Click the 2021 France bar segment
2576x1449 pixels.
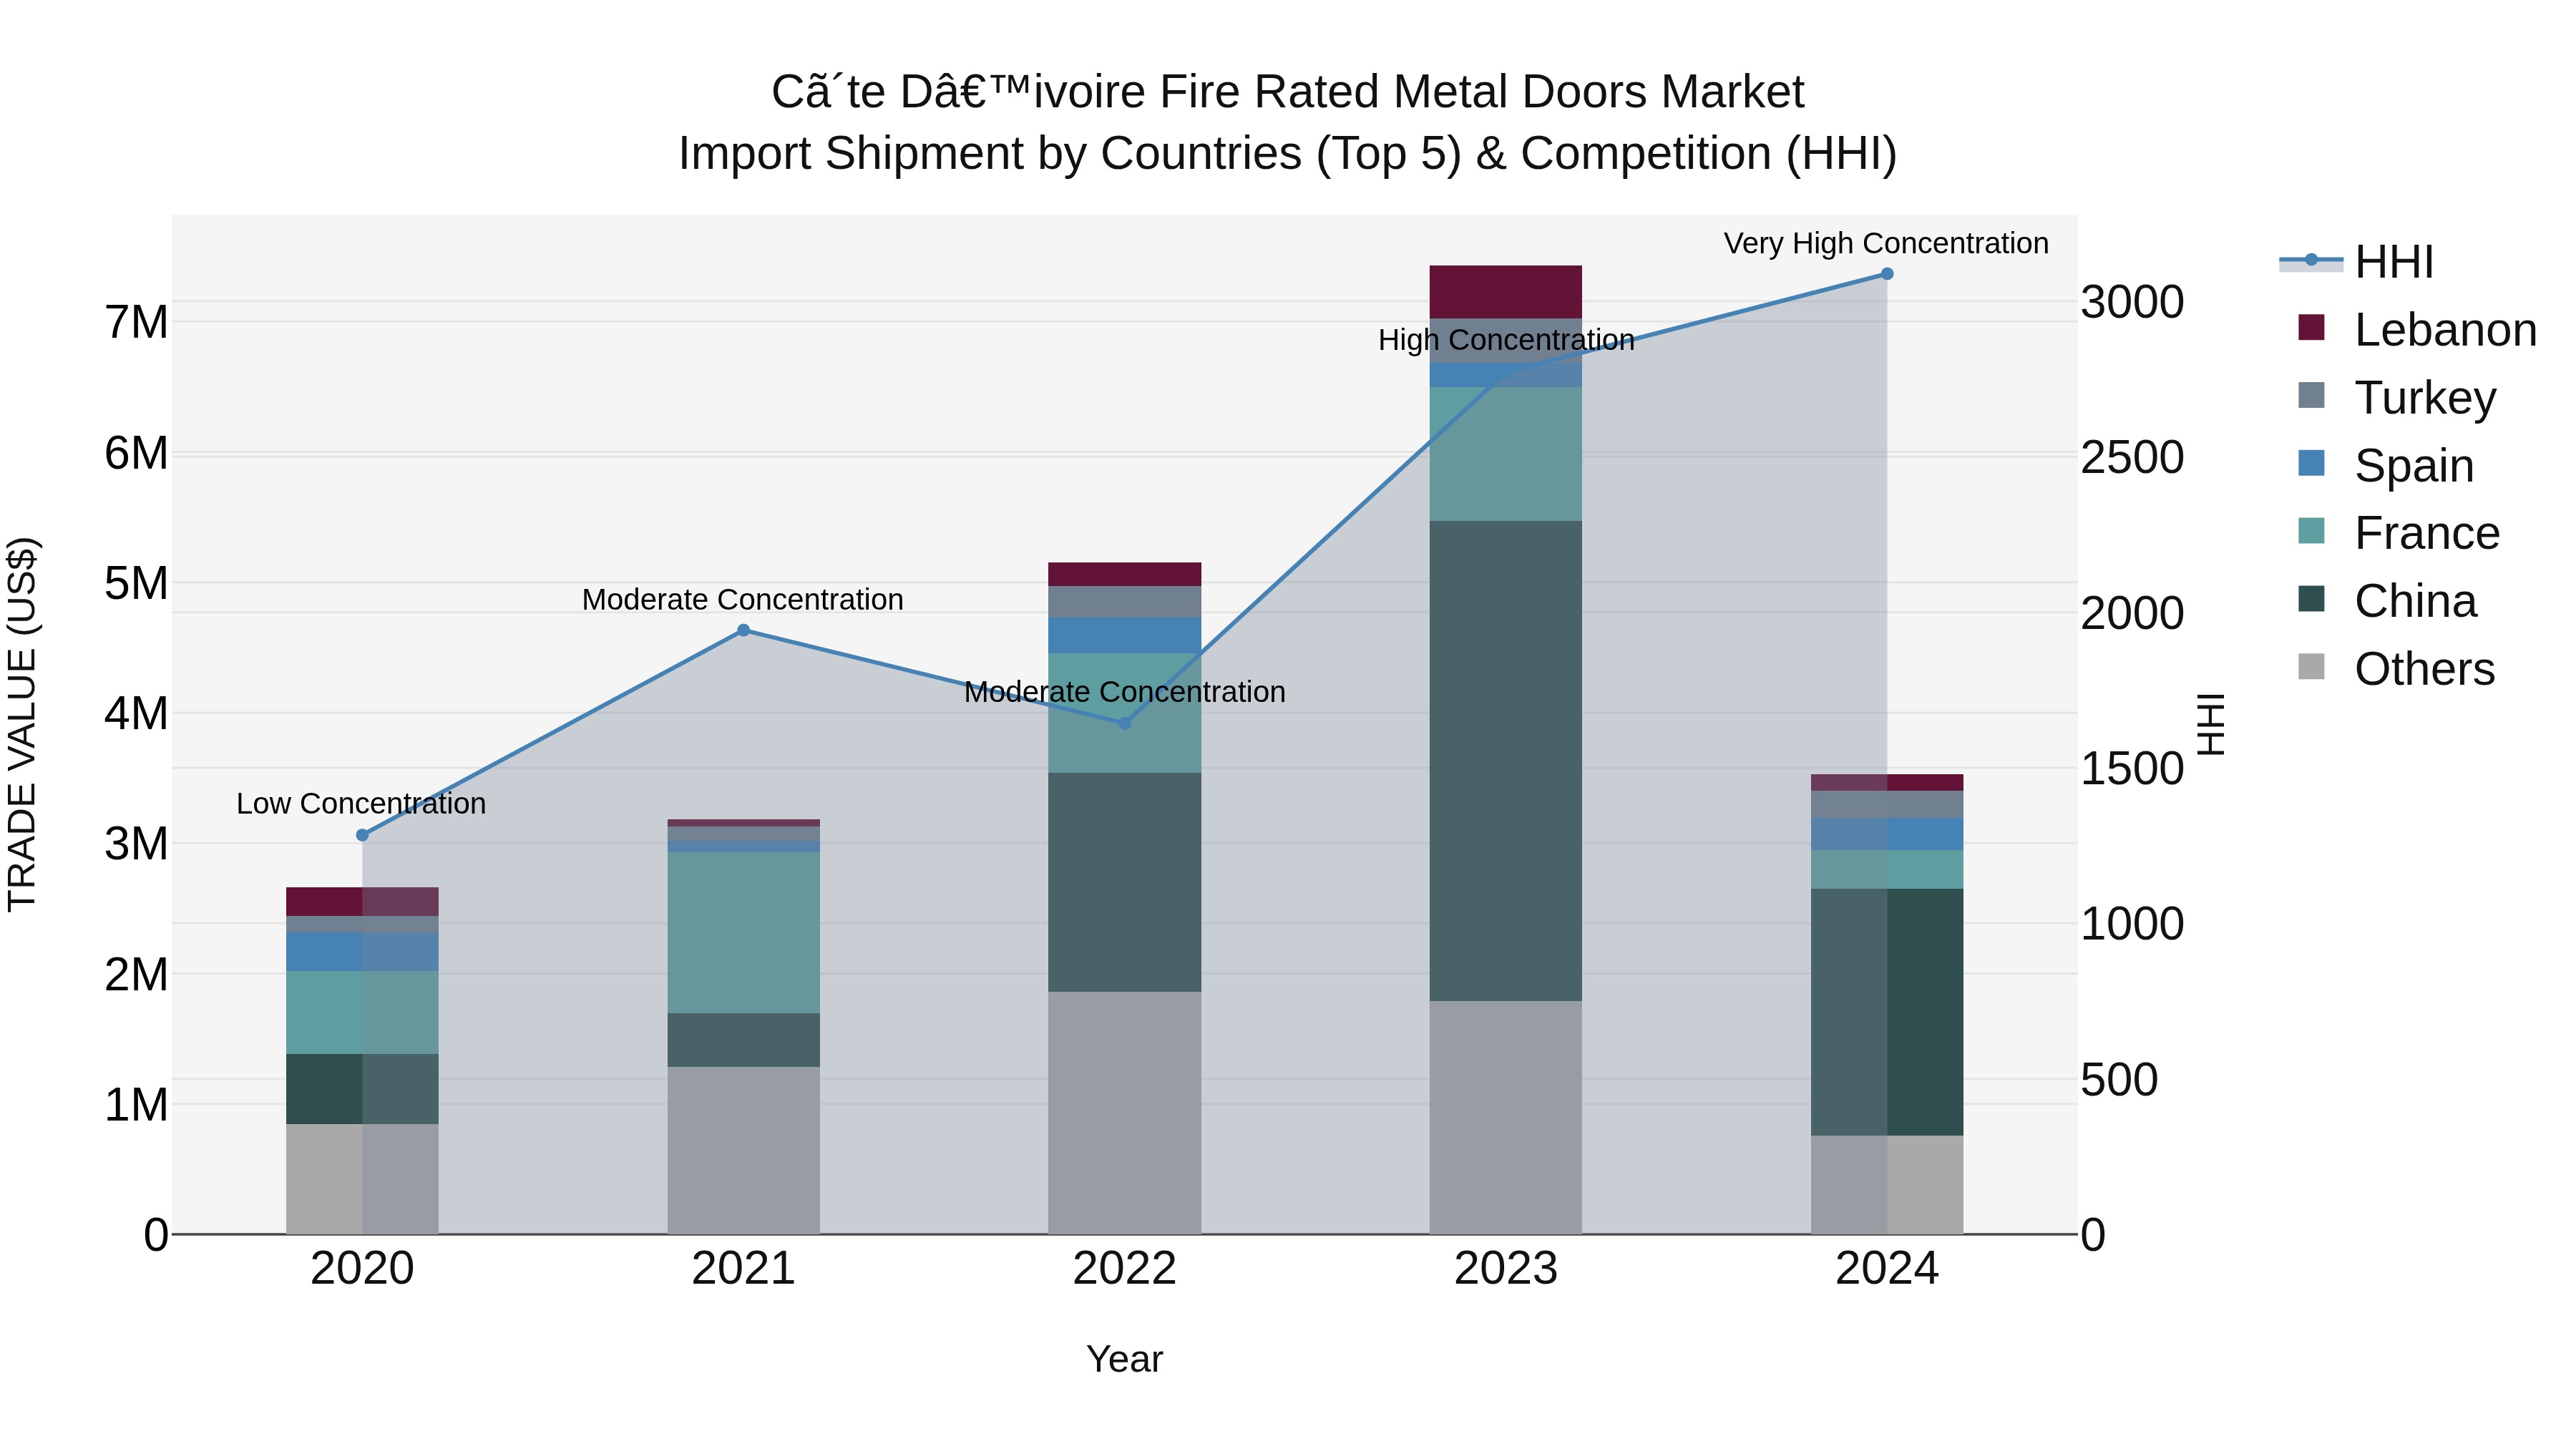click(743, 933)
